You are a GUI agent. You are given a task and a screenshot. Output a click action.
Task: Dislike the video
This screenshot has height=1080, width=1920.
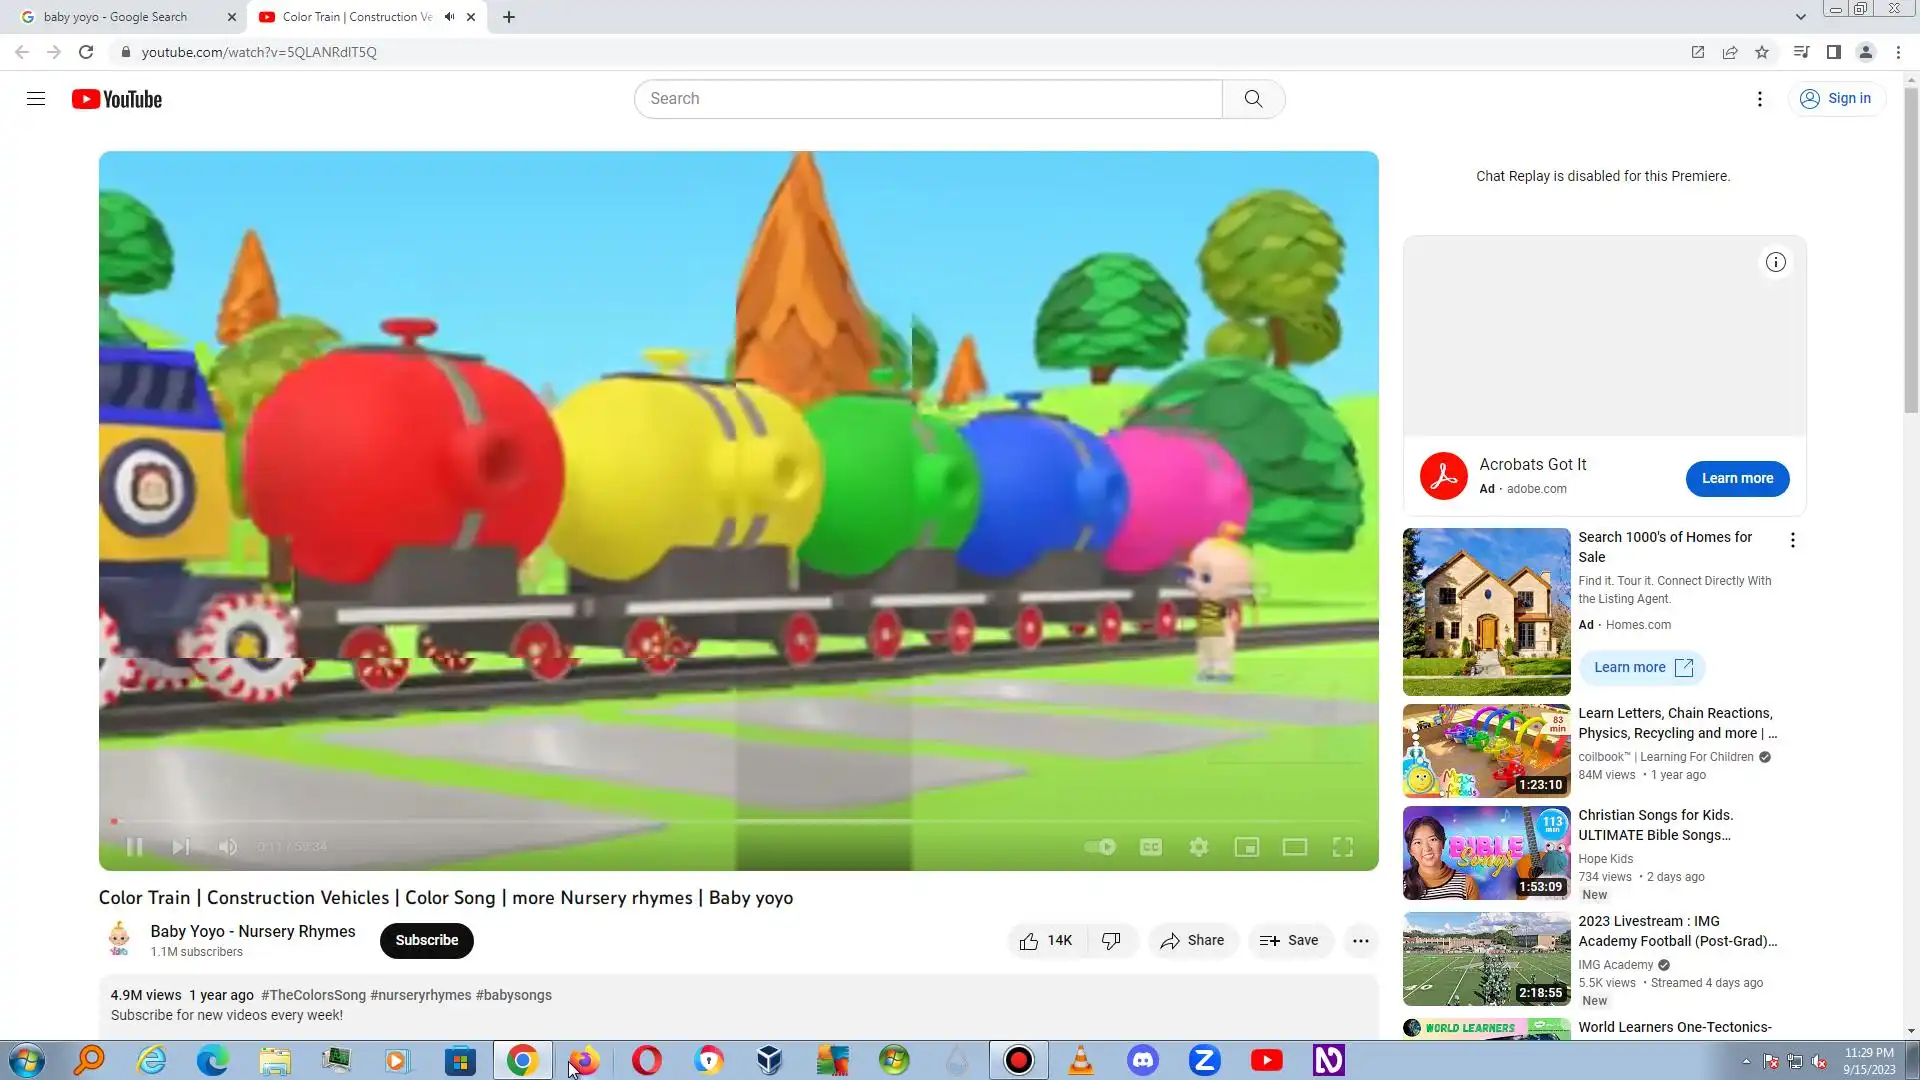point(1111,940)
